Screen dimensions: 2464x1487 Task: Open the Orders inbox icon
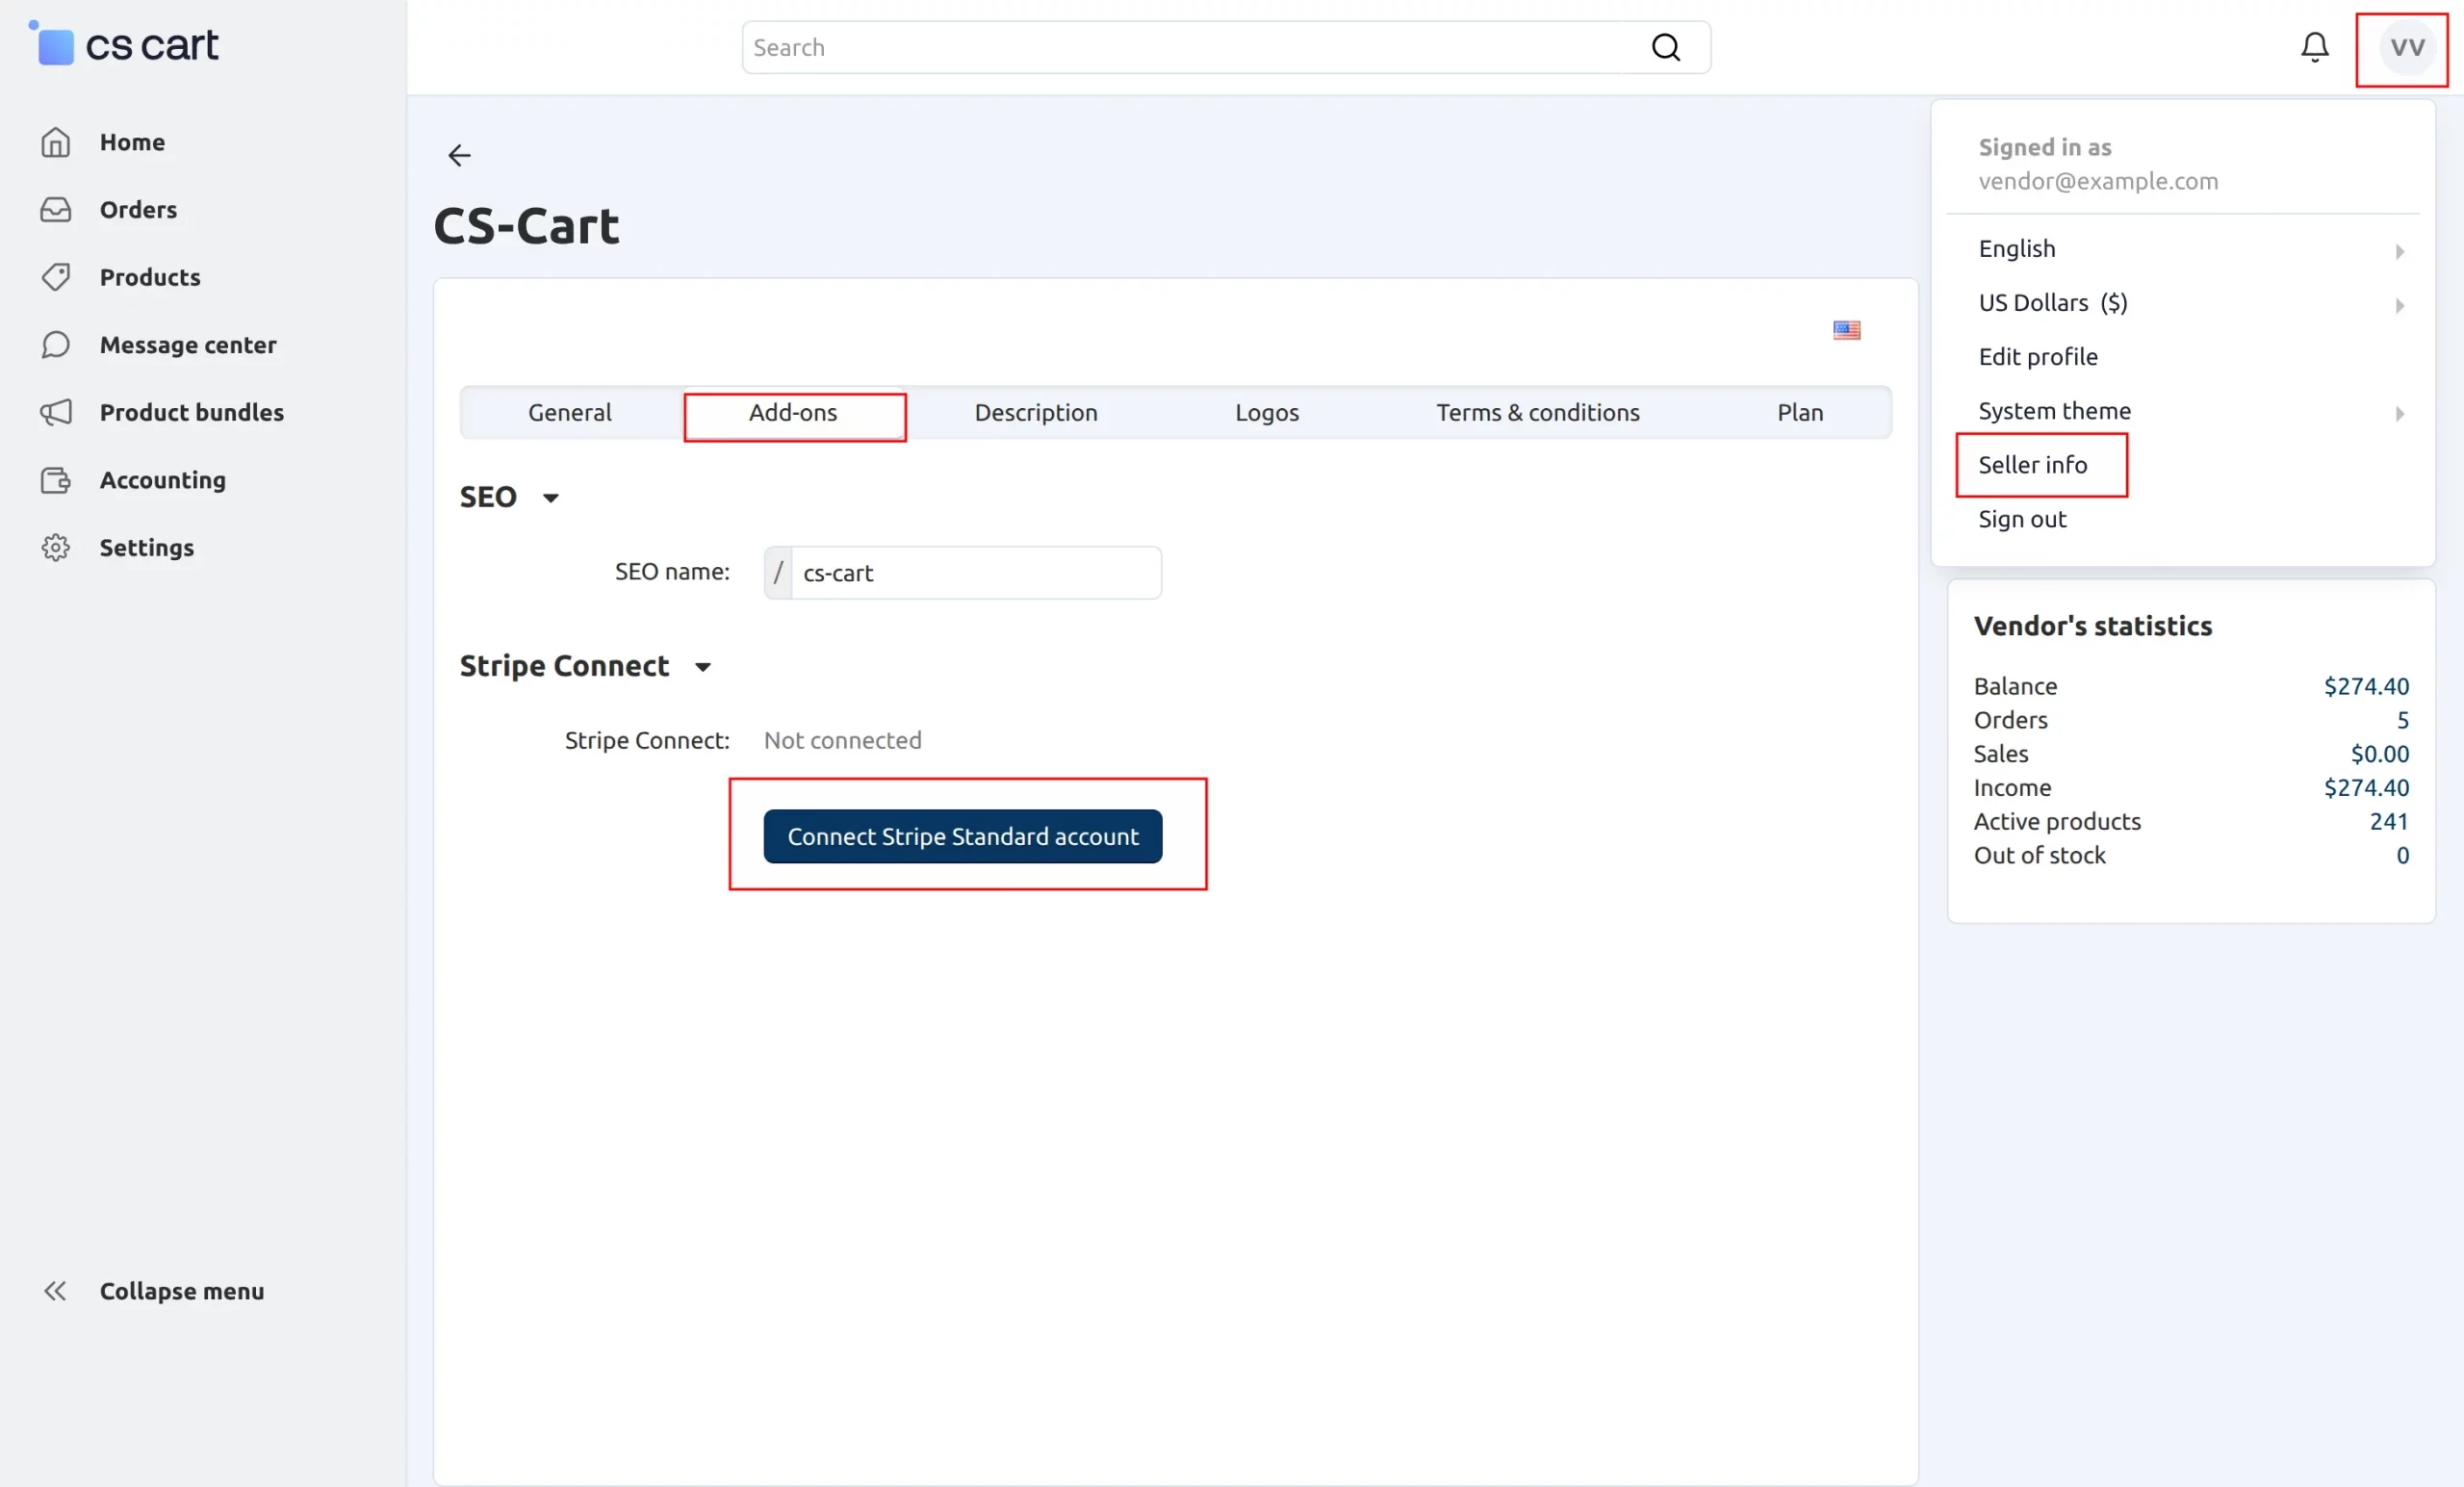pos(55,209)
